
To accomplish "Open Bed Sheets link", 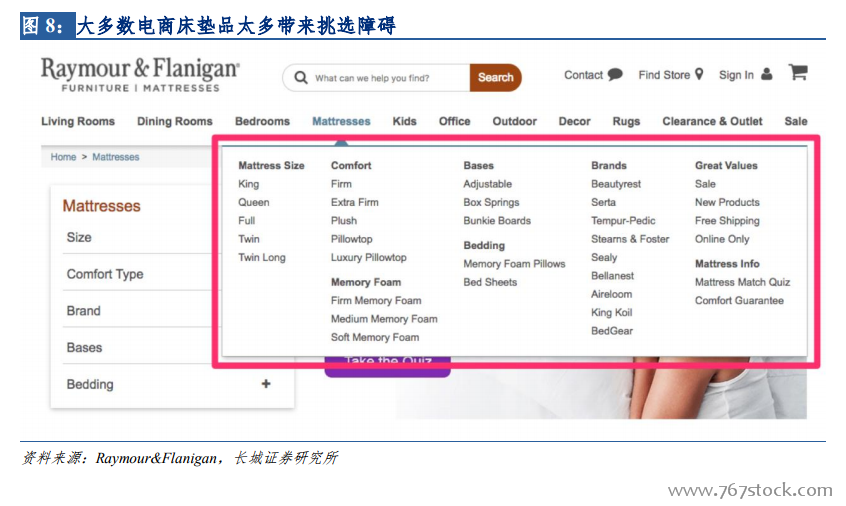I will click(490, 282).
